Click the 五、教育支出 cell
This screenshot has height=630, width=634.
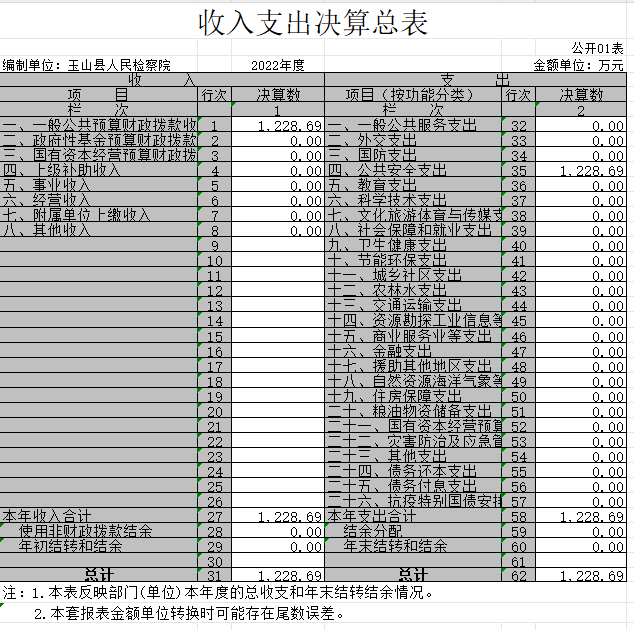[413, 185]
